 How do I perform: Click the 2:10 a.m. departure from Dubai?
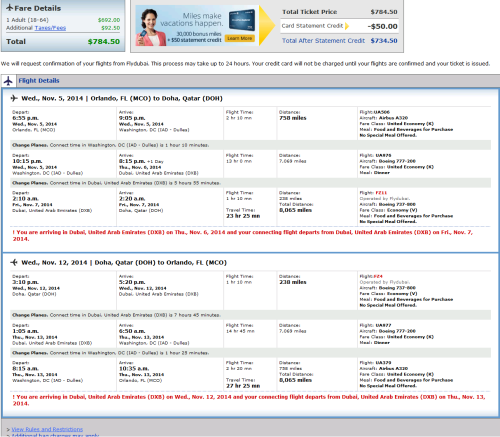point(25,199)
